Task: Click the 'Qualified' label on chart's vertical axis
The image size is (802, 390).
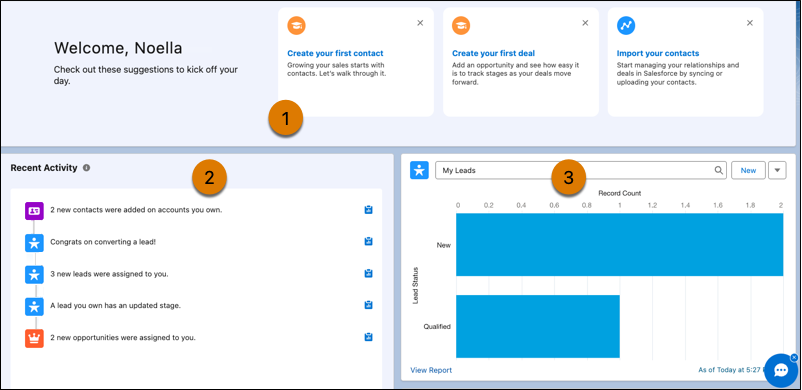Action: [437, 327]
